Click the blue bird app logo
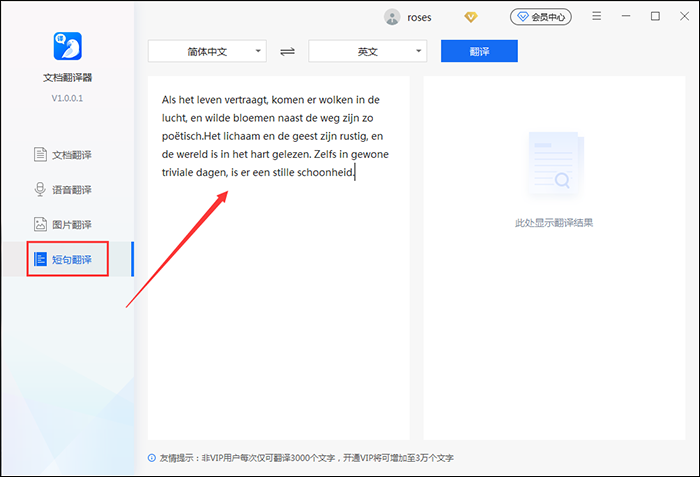Screen dimensions: 700x477 click(x=67, y=46)
